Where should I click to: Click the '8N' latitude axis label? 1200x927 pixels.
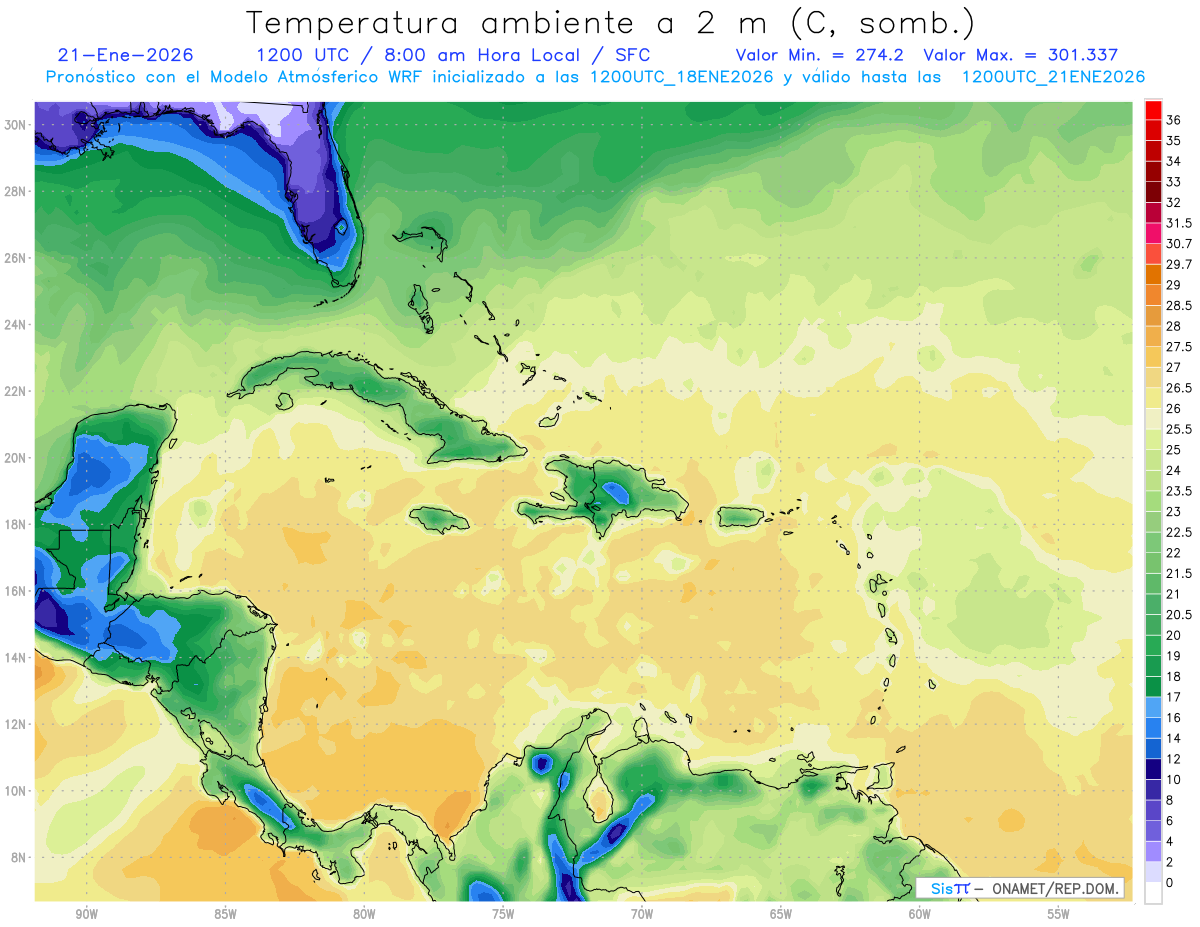point(20,858)
